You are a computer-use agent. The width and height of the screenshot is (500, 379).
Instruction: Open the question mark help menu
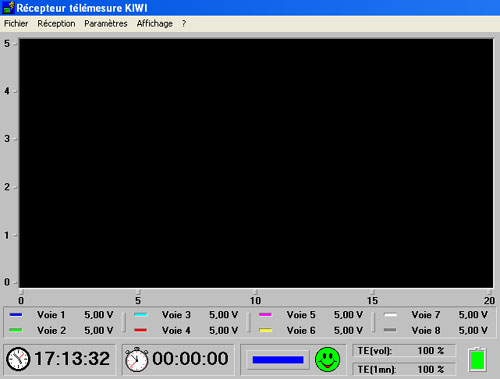coord(184,24)
